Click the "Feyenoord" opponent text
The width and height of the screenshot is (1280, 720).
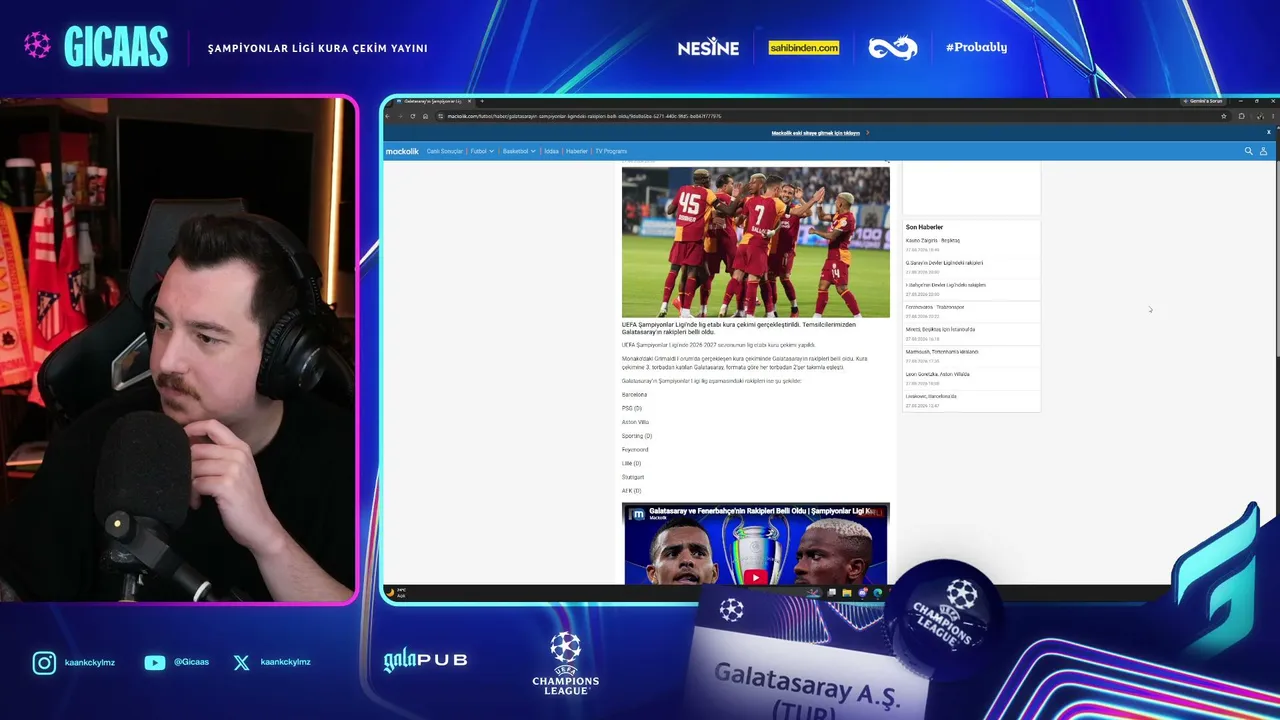pos(635,450)
